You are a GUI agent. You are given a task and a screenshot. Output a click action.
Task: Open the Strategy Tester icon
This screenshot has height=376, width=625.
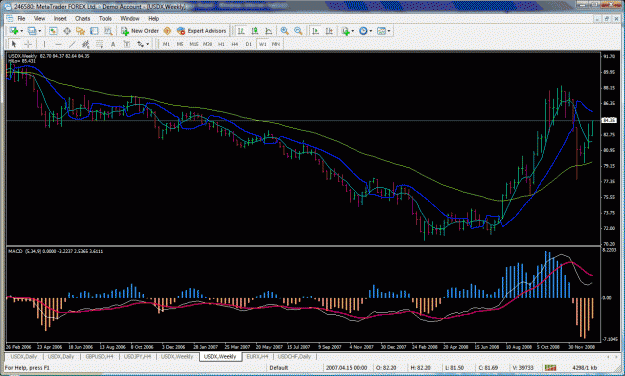[x=108, y=31]
